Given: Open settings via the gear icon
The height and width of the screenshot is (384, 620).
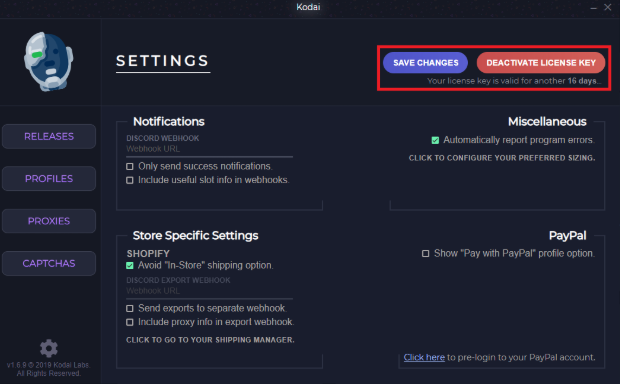Looking at the screenshot, I should (49, 348).
